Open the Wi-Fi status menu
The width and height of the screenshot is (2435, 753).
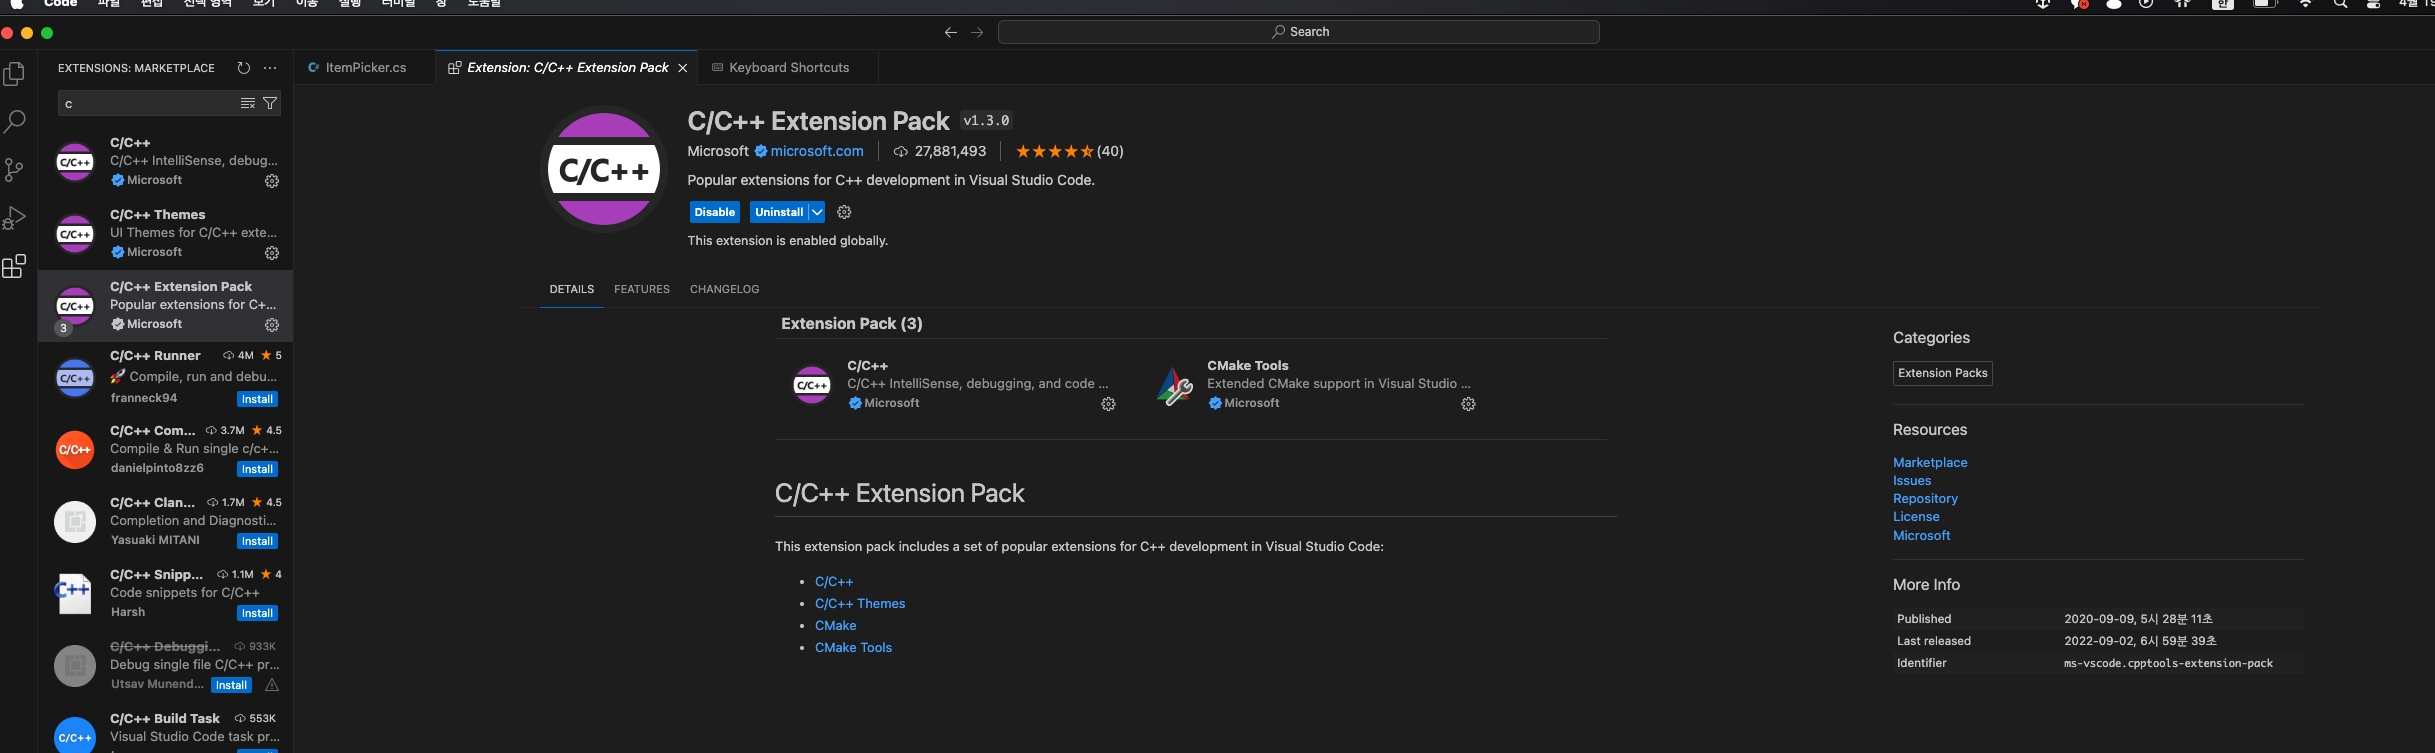(x=2305, y=4)
